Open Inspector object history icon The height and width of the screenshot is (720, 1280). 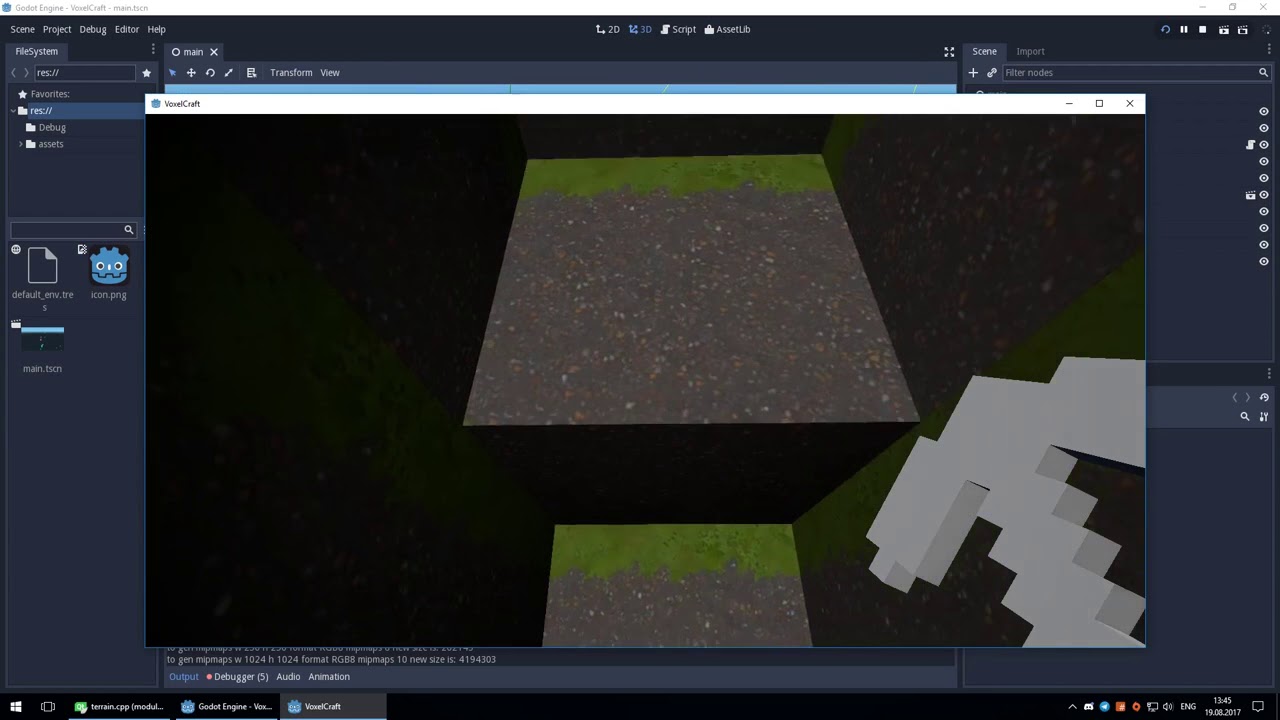pos(1264,397)
